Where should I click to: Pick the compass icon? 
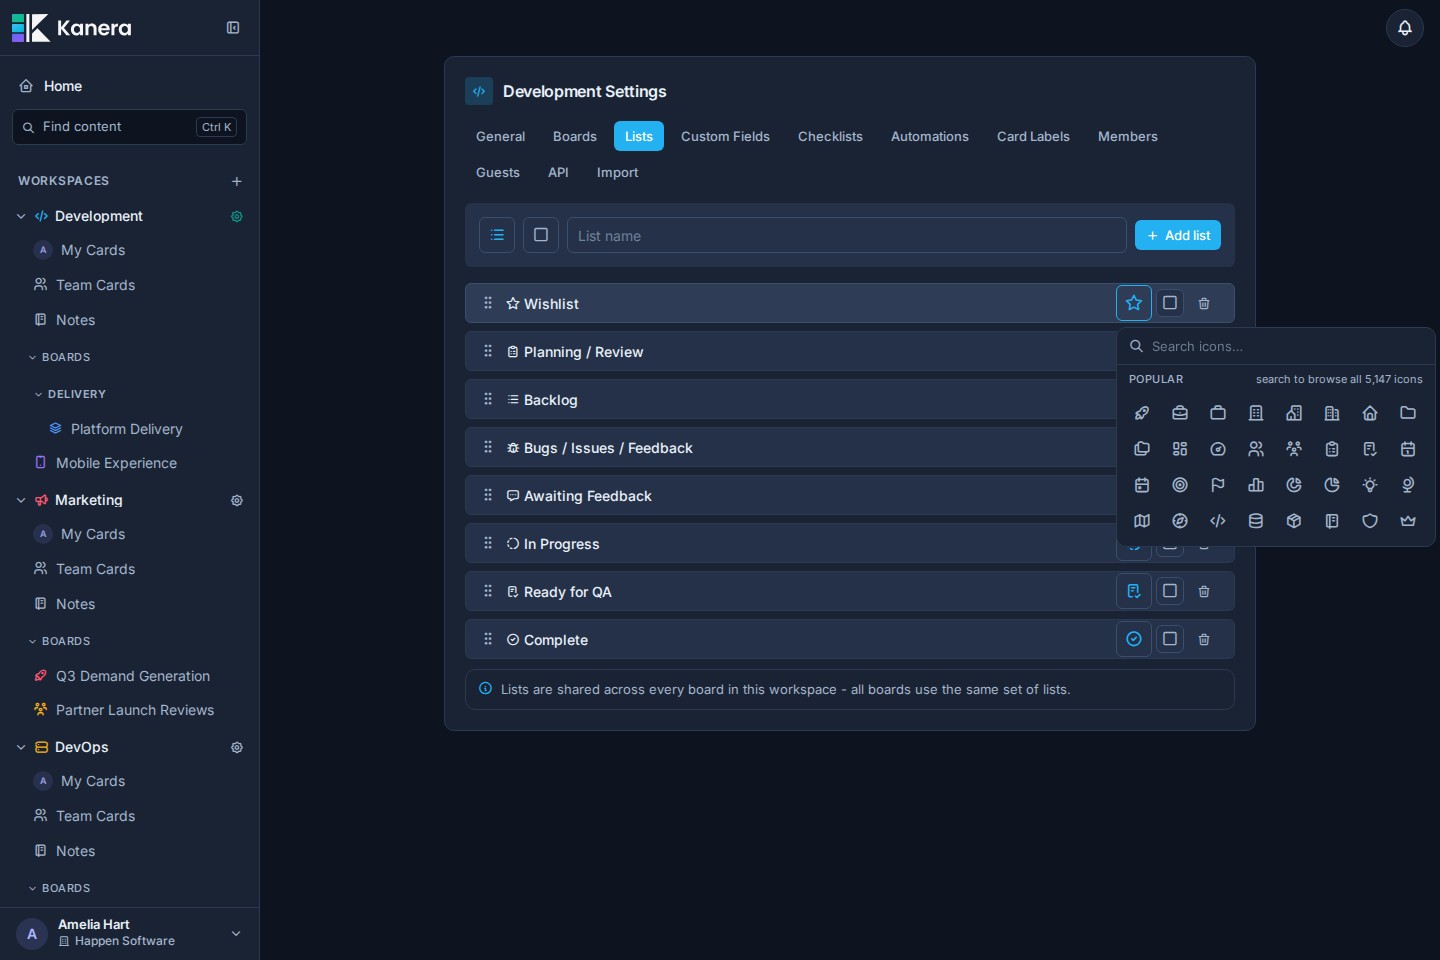click(x=1180, y=521)
